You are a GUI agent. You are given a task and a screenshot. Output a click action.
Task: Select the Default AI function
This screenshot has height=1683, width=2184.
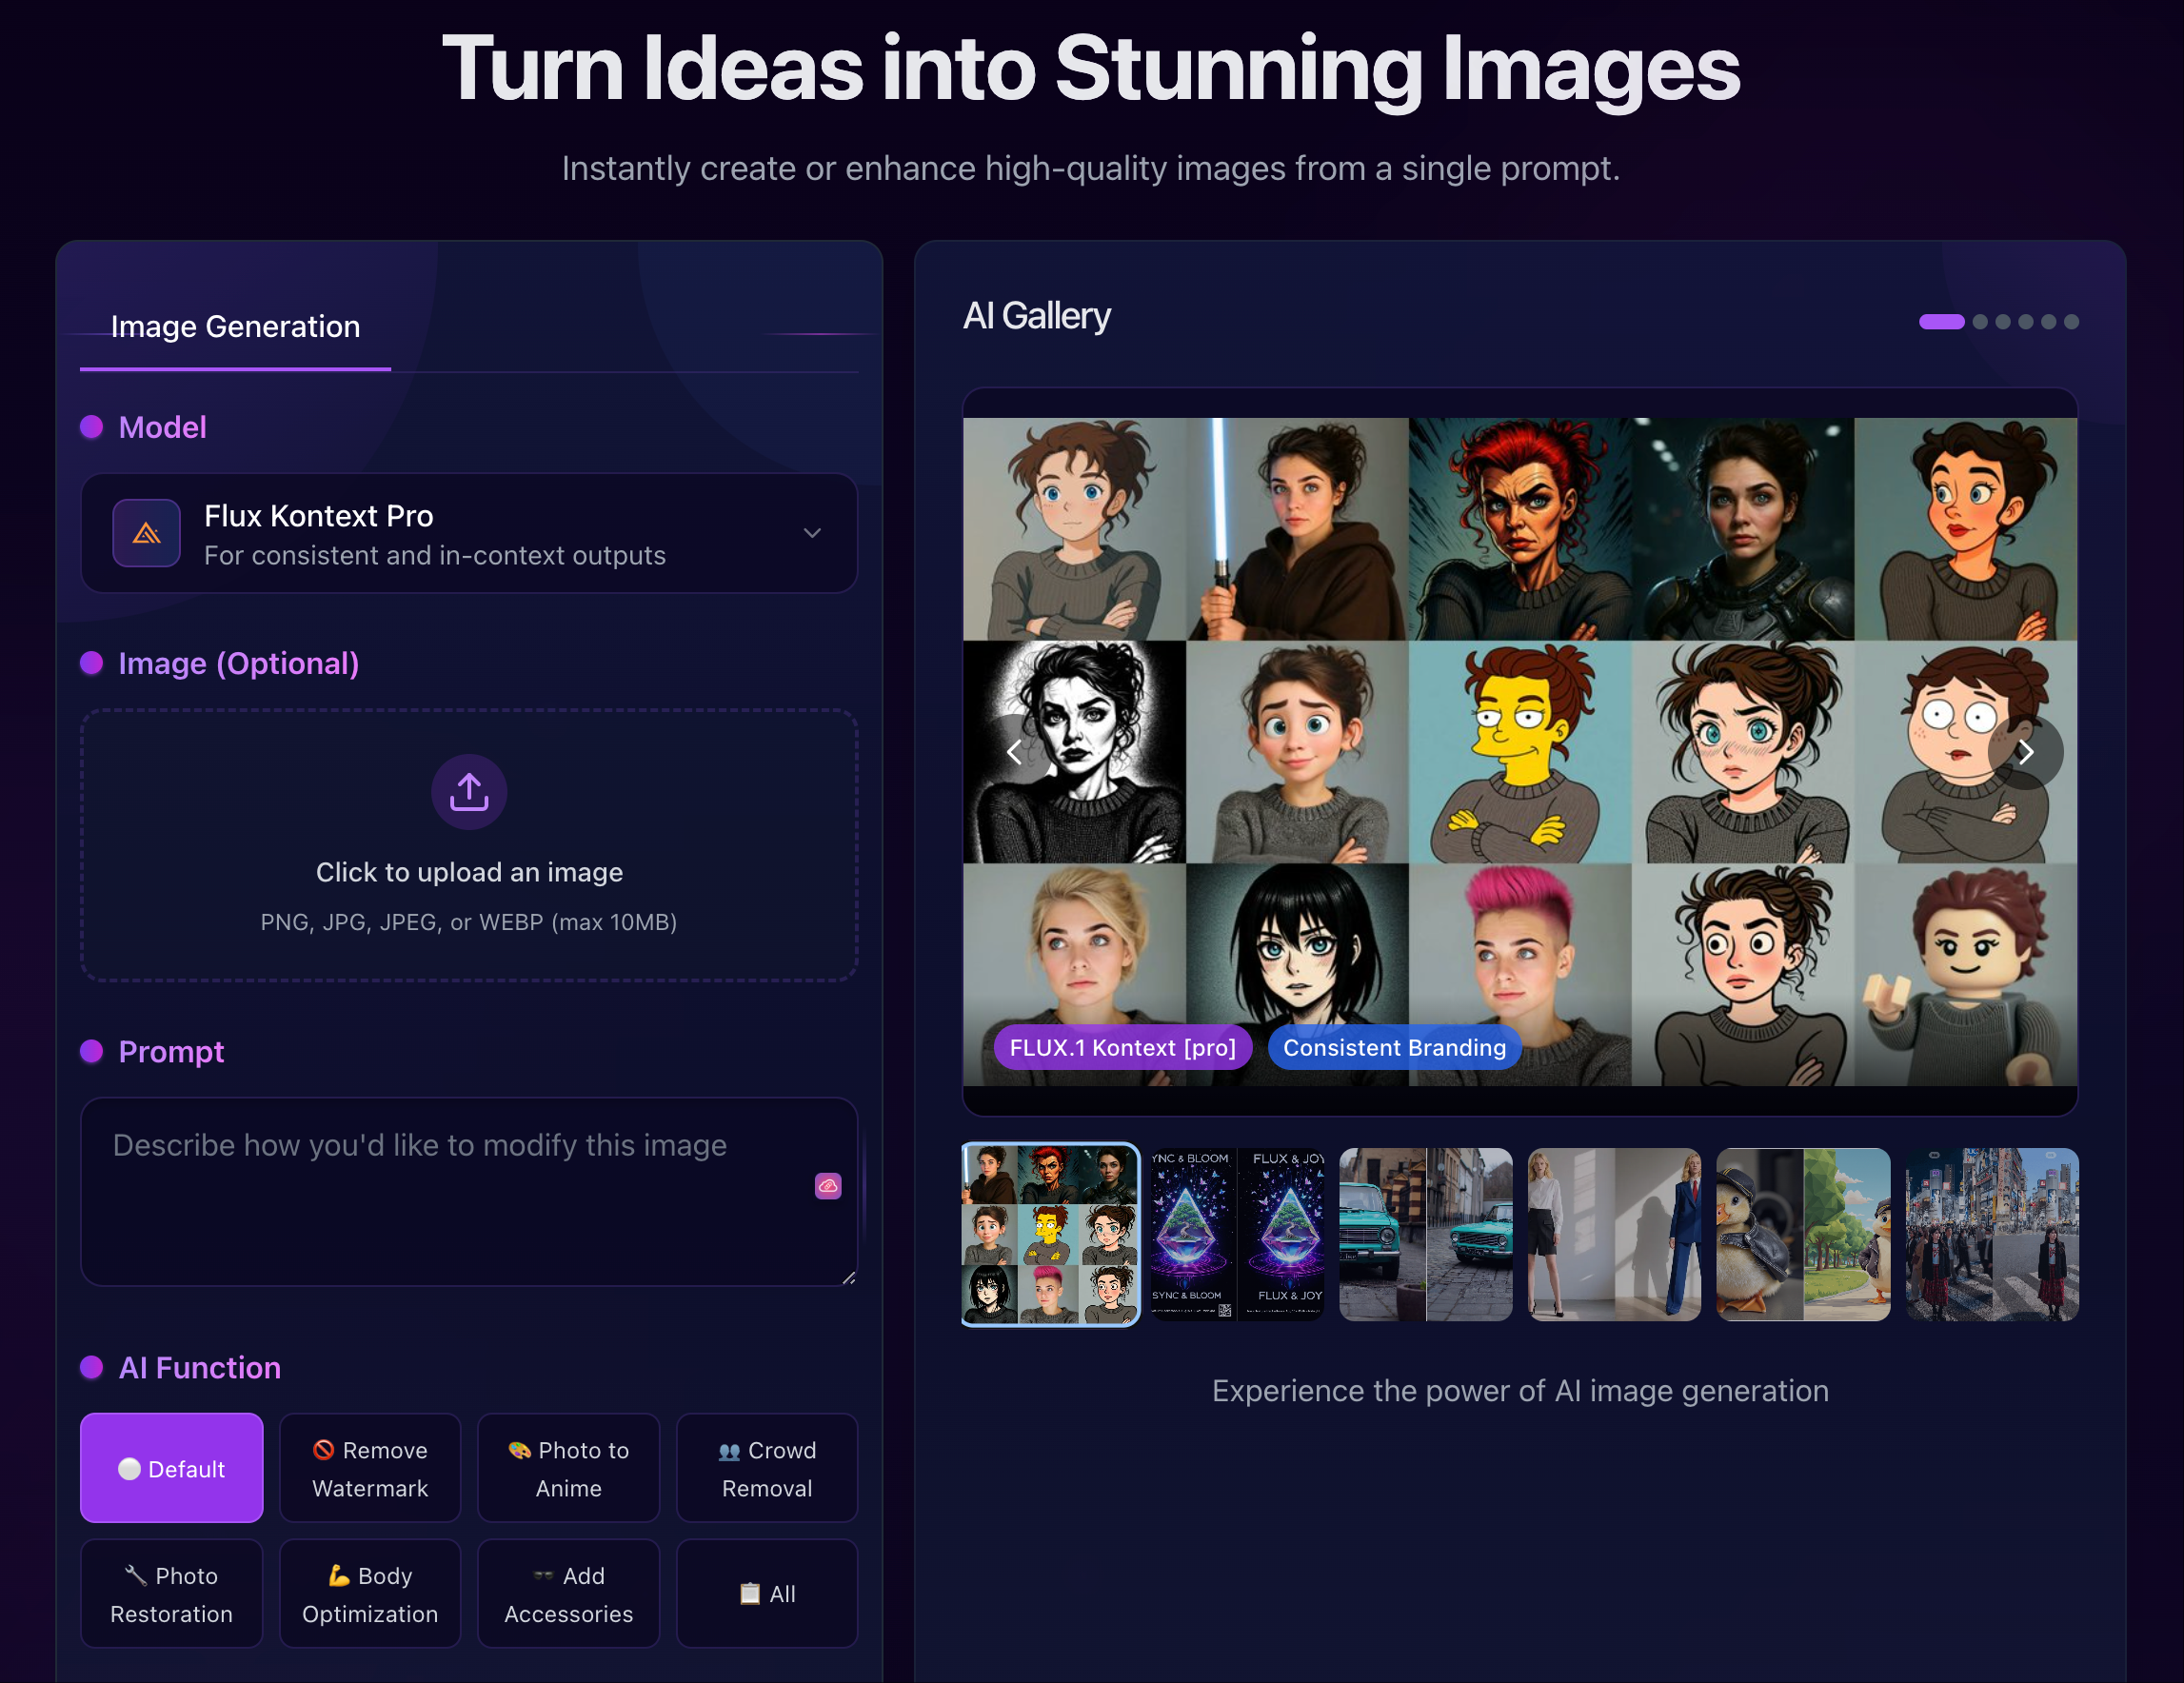coord(172,1468)
